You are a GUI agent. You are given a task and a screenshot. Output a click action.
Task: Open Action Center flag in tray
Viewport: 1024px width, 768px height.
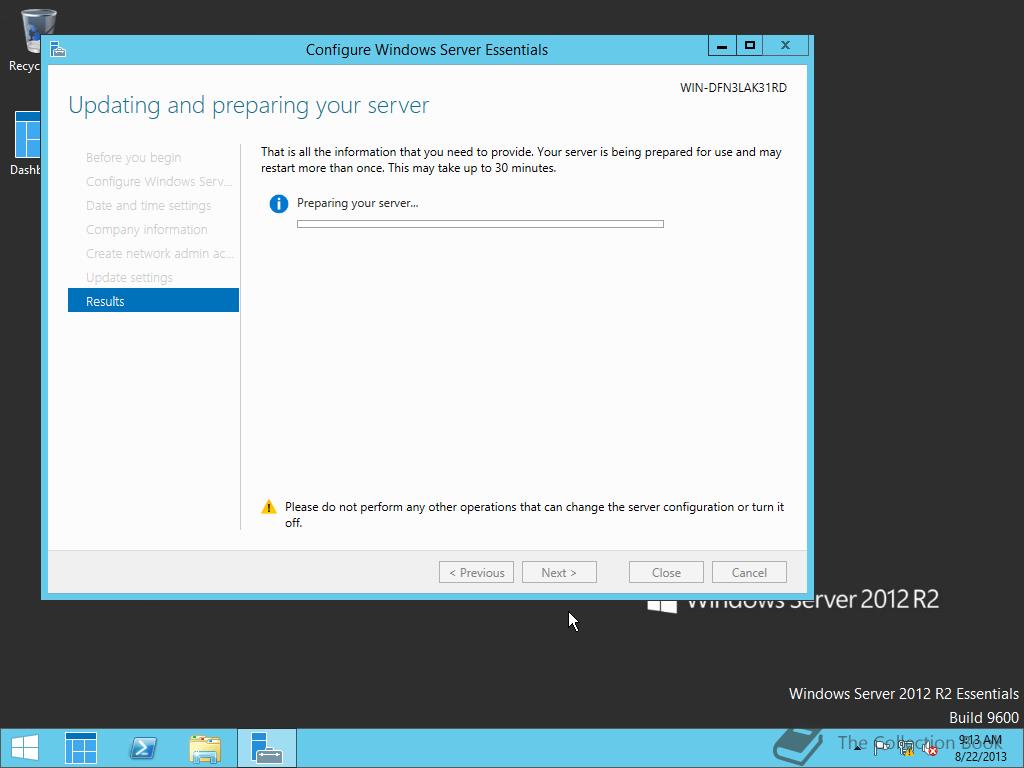pos(881,748)
